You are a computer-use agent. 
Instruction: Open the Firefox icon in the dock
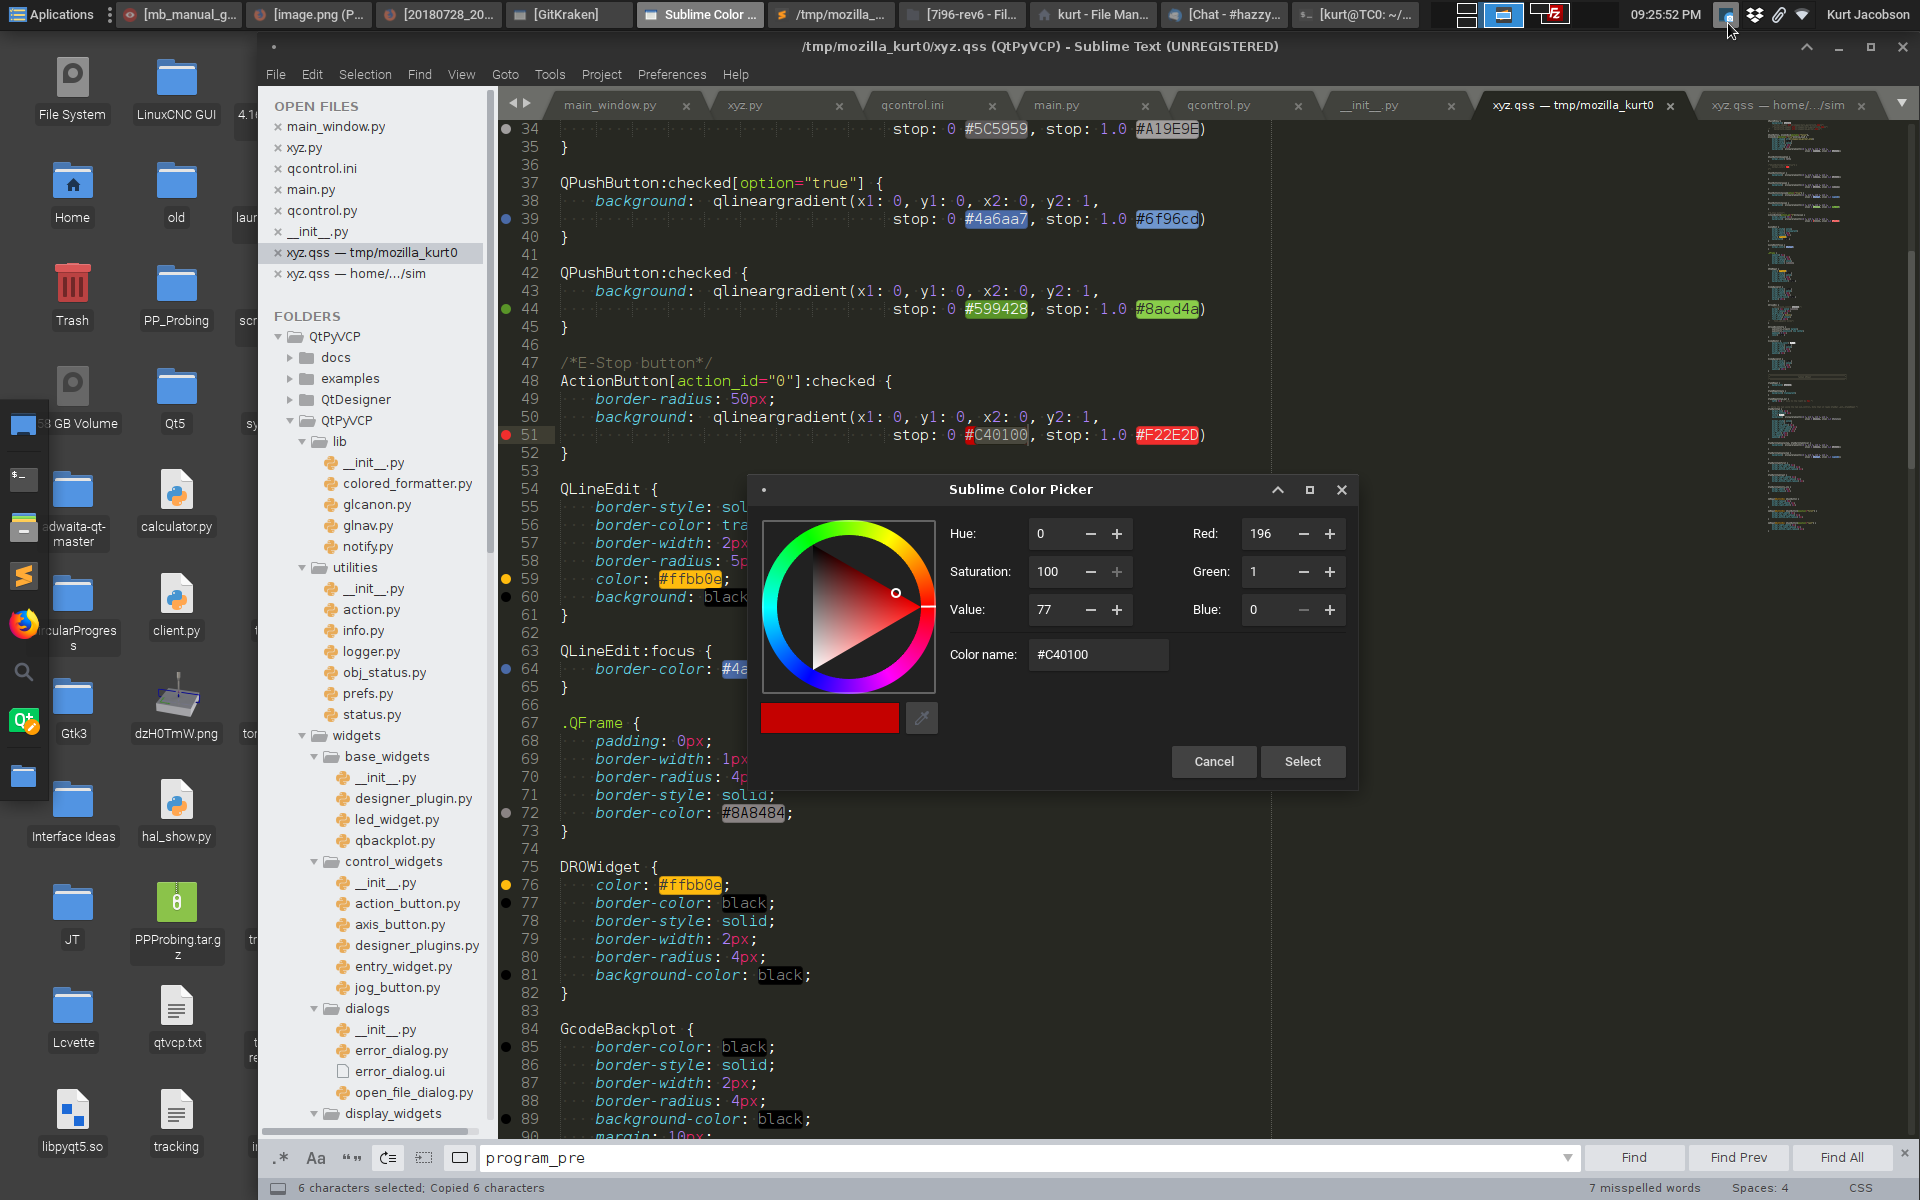click(x=24, y=624)
